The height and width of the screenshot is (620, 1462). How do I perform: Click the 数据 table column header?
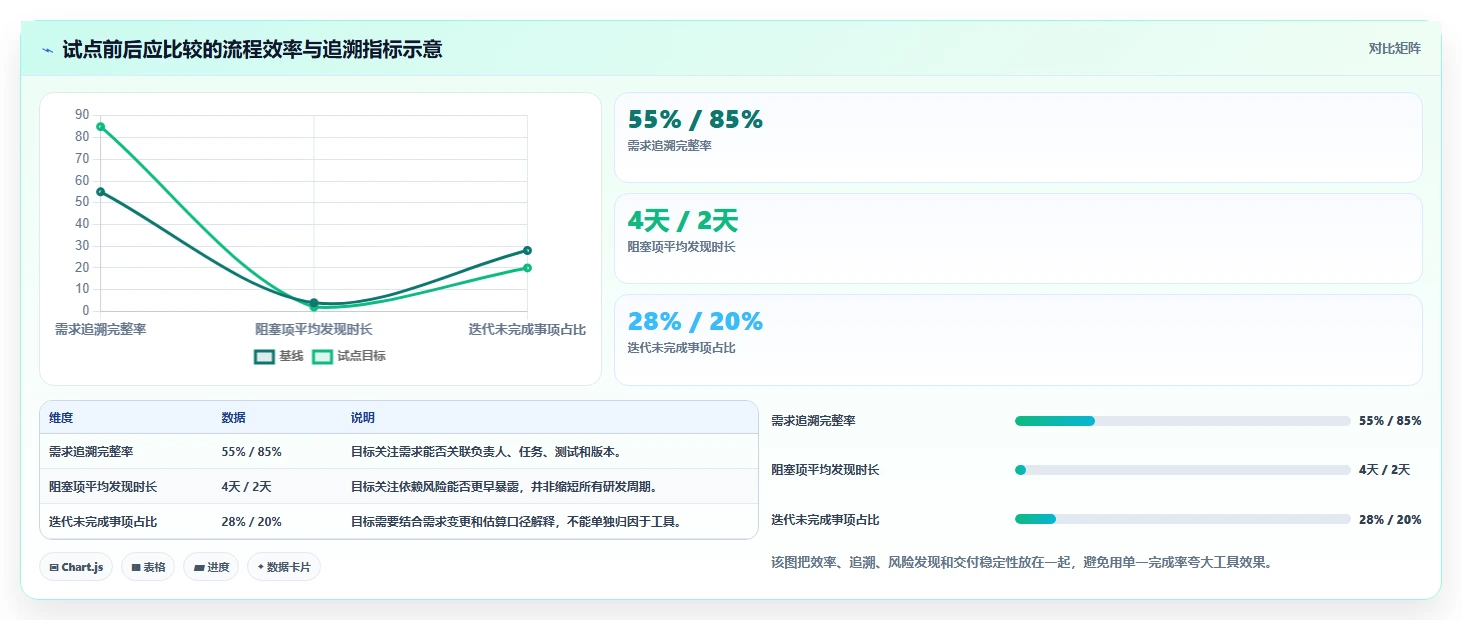pos(233,418)
